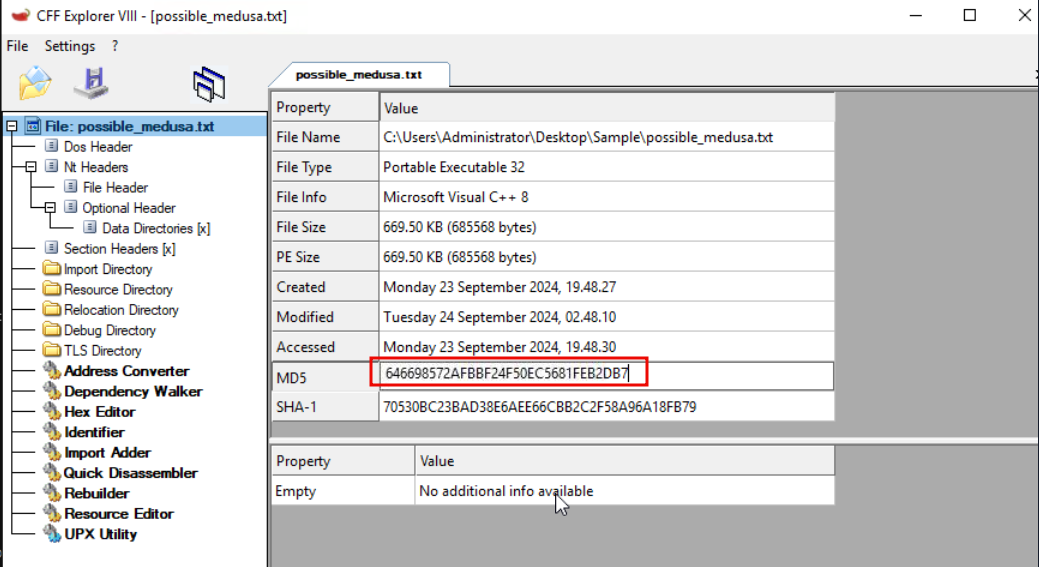The height and width of the screenshot is (567, 1039).
Task: Click the cascading windows toolbar icon
Action: (x=209, y=84)
